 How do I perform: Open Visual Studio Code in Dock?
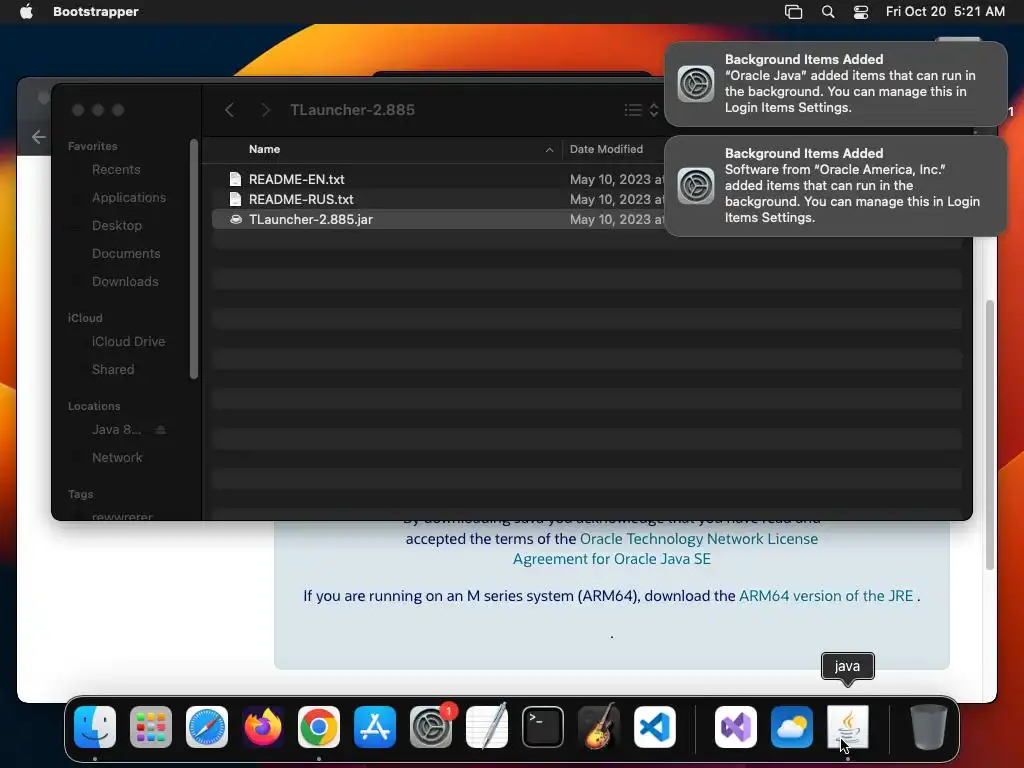tap(655, 727)
